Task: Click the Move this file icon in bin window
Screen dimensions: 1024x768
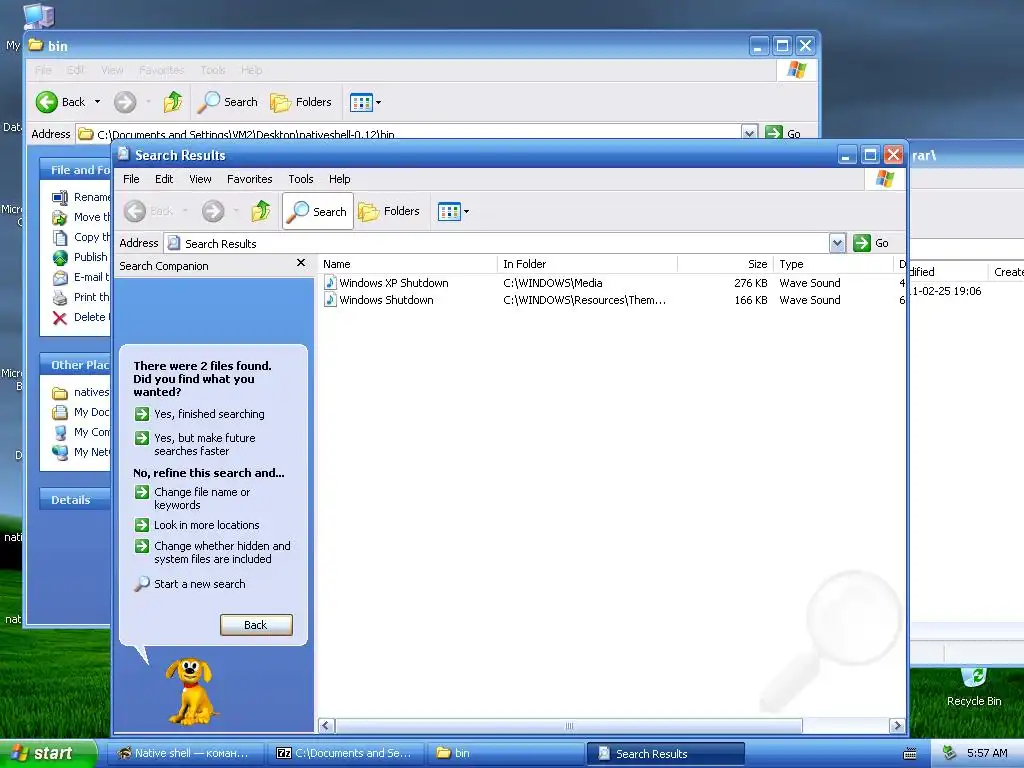Action: point(59,217)
